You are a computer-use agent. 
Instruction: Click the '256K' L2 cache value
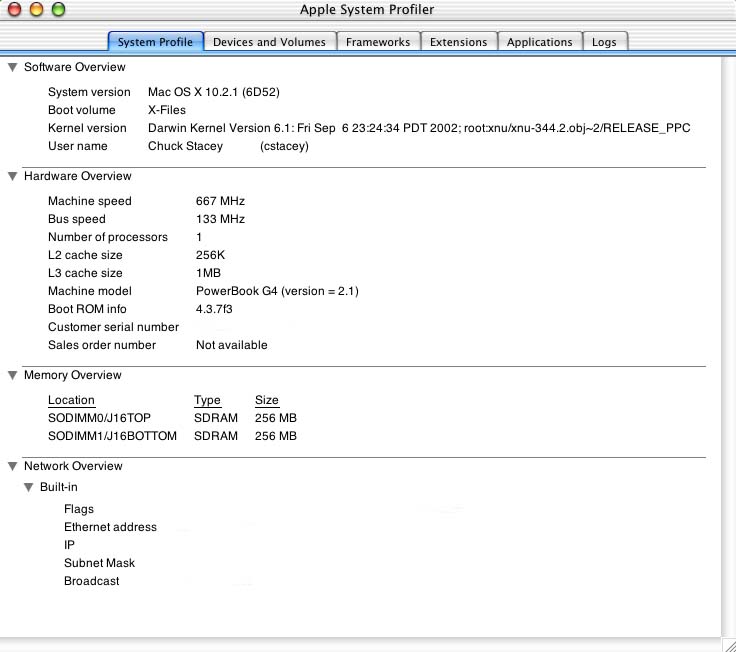210,255
